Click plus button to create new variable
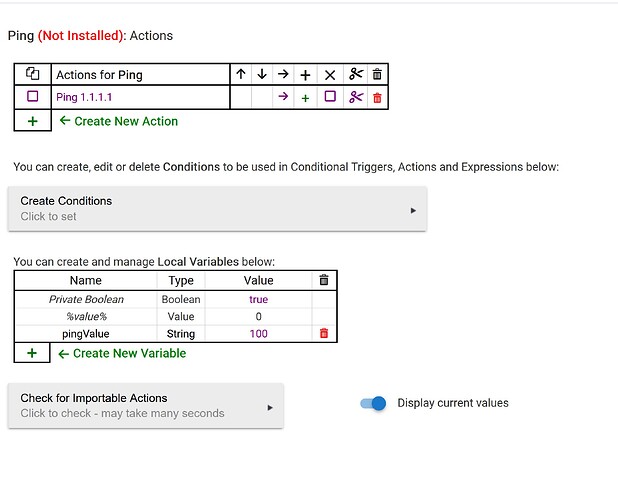618x500 pixels. click(x=32, y=353)
